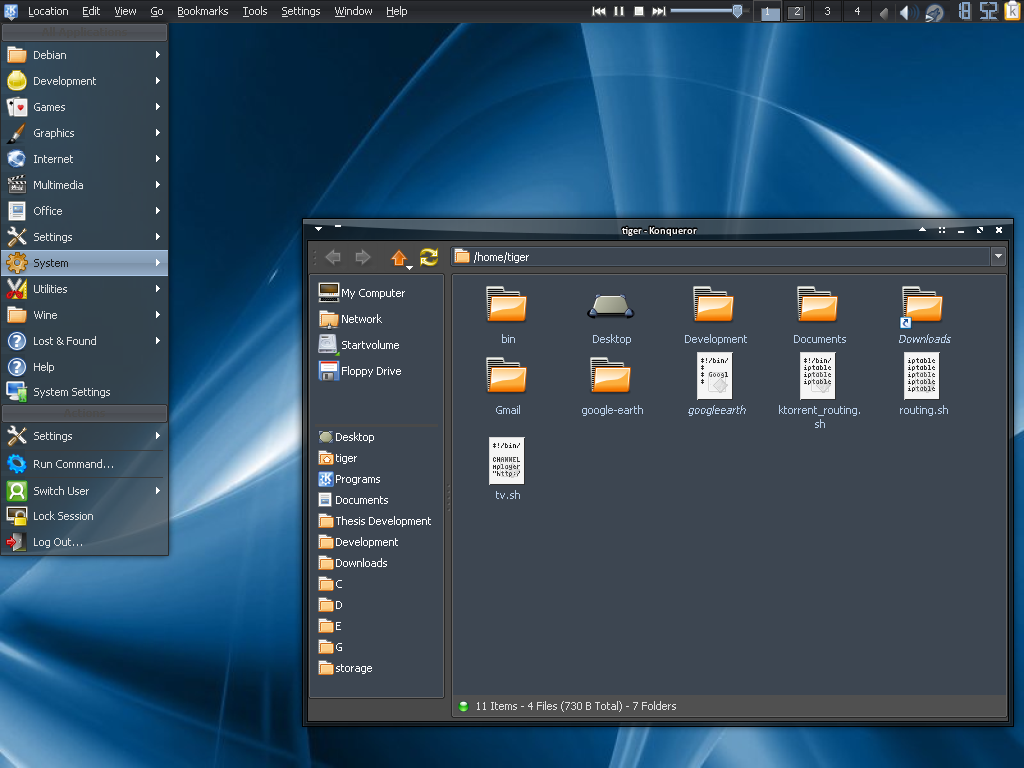Image resolution: width=1024 pixels, height=768 pixels.
Task: Open the Window menu
Action: pos(353,11)
